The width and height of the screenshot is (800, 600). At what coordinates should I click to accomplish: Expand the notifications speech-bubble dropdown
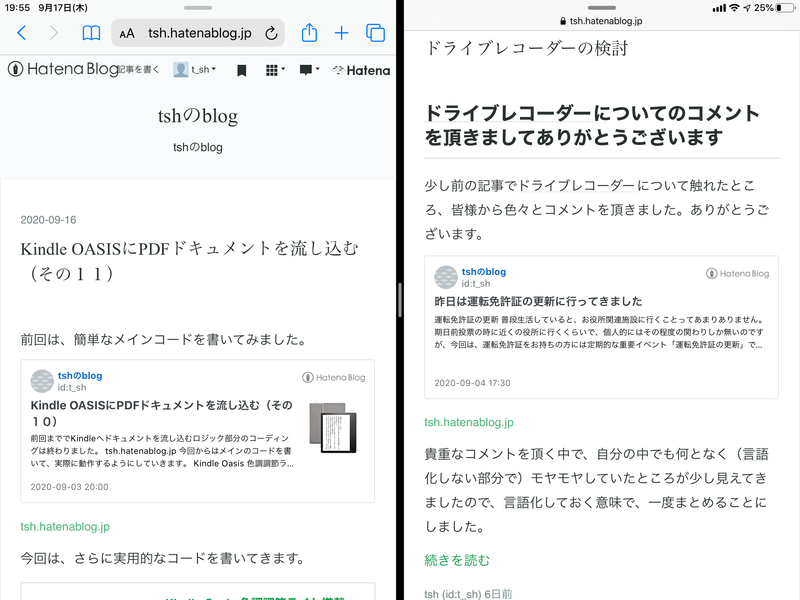pyautogui.click(x=309, y=70)
